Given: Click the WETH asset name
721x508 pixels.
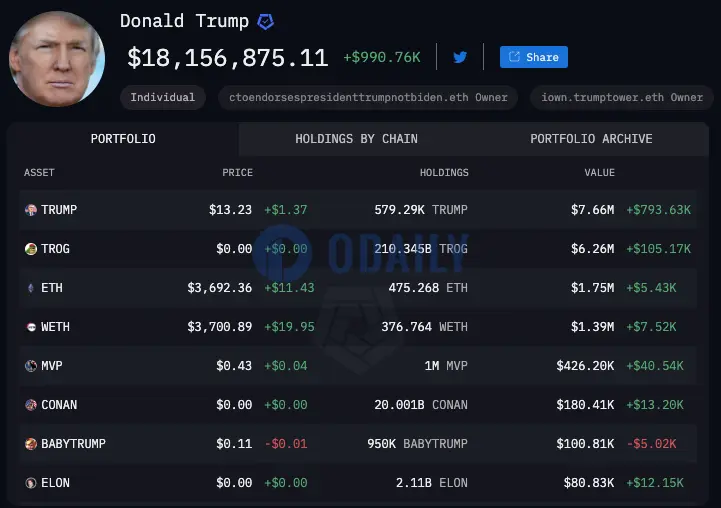Looking at the screenshot, I should (55, 327).
